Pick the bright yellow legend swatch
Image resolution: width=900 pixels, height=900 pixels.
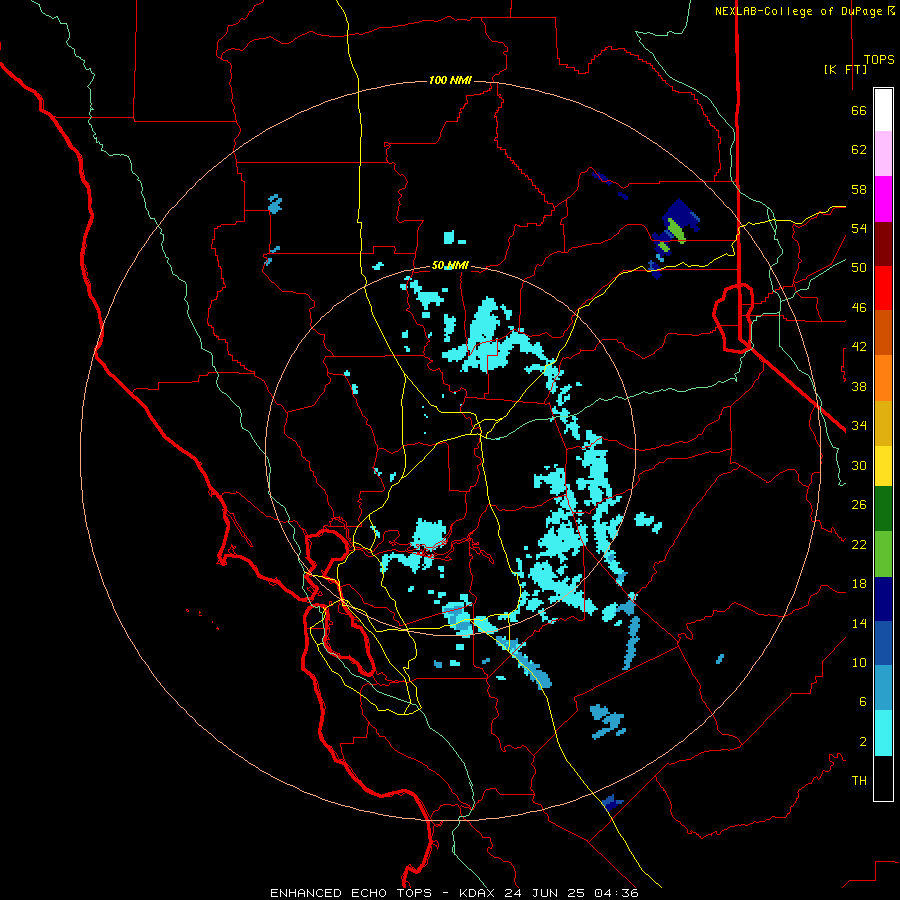tap(883, 466)
